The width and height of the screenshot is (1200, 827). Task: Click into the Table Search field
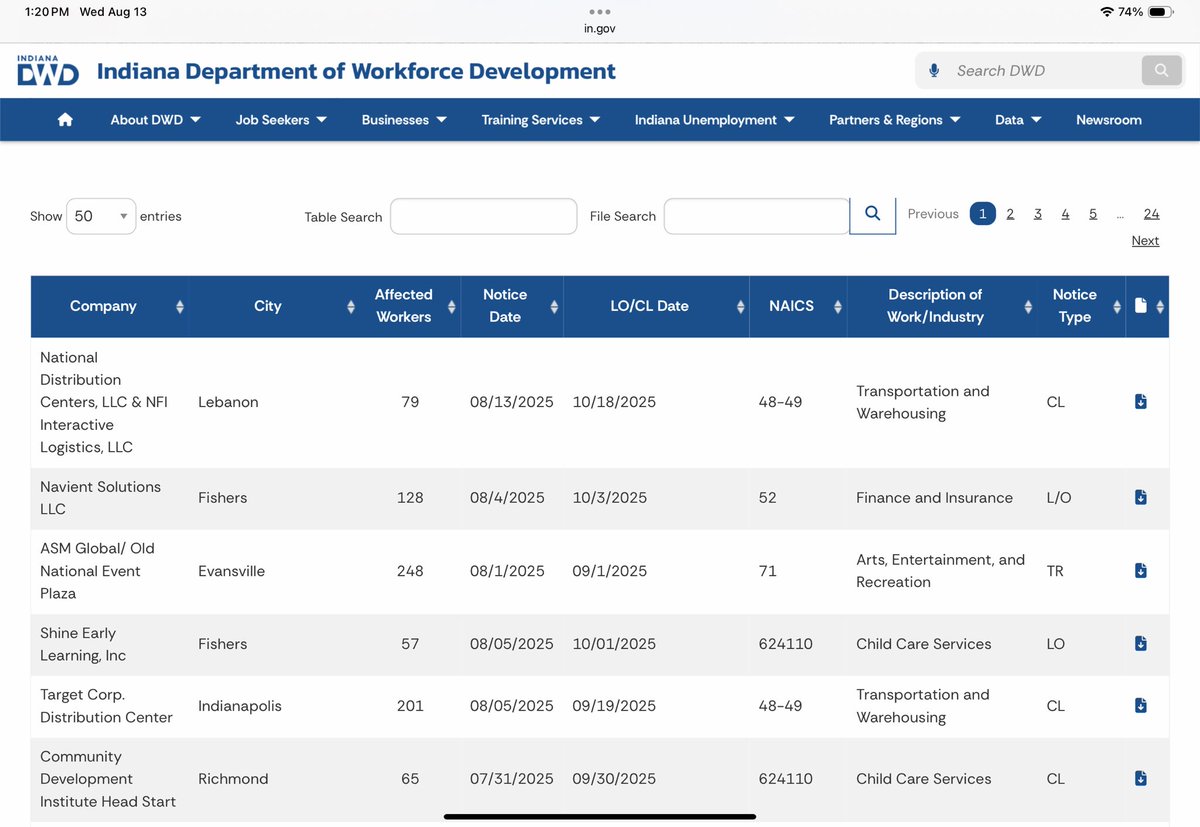pyautogui.click(x=483, y=216)
